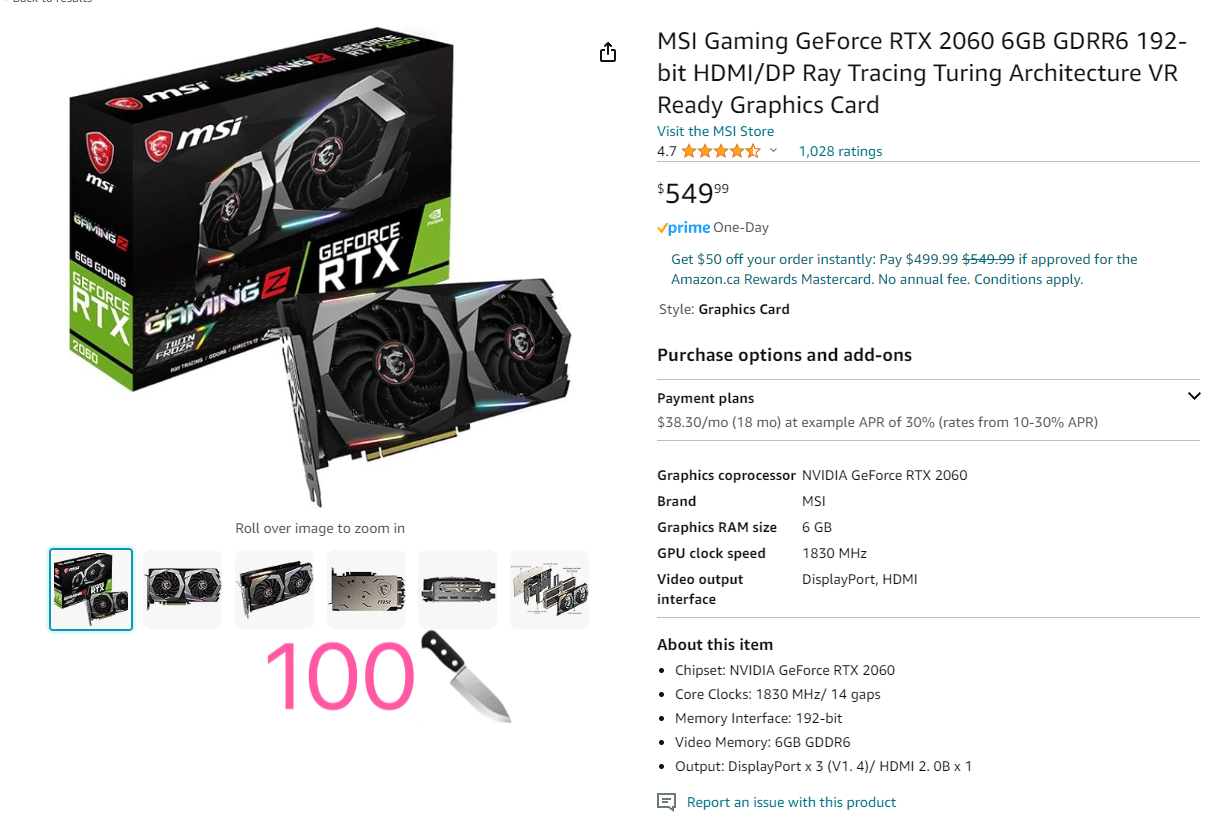Select the first boxed card thumbnail
This screenshot has height=820, width=1213.
click(91, 589)
